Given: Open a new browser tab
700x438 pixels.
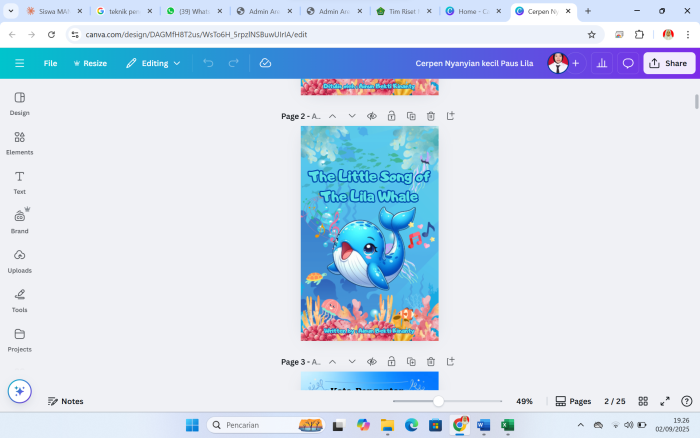Looking at the screenshot, I should coord(588,11).
